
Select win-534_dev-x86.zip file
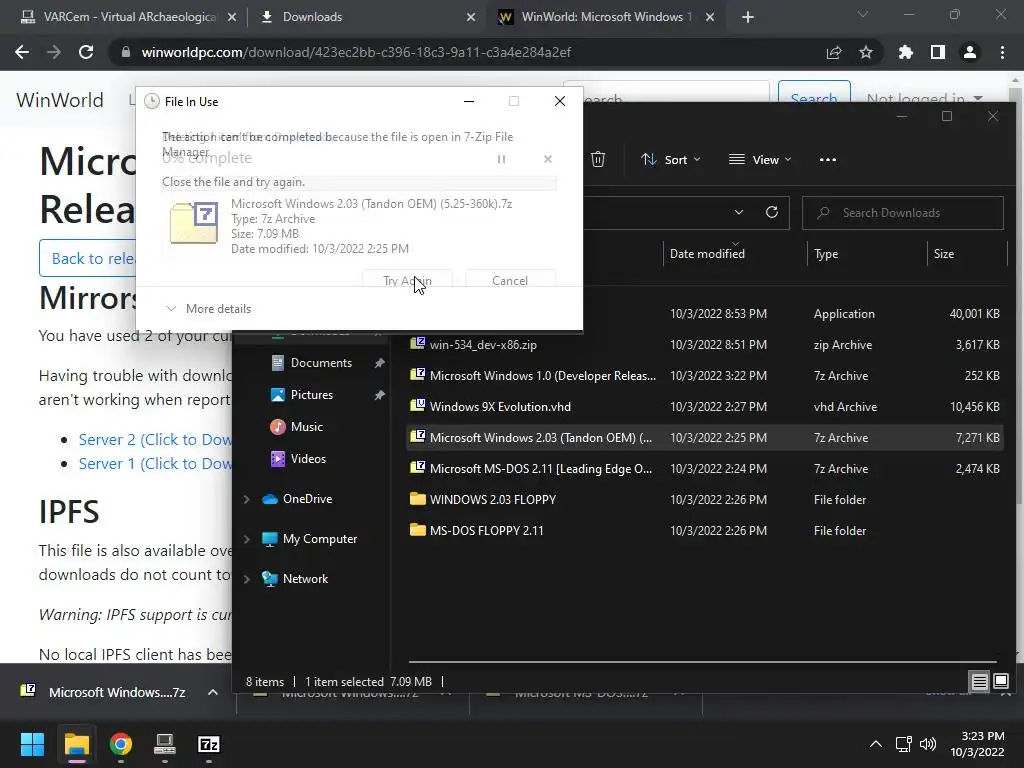click(705, 345)
